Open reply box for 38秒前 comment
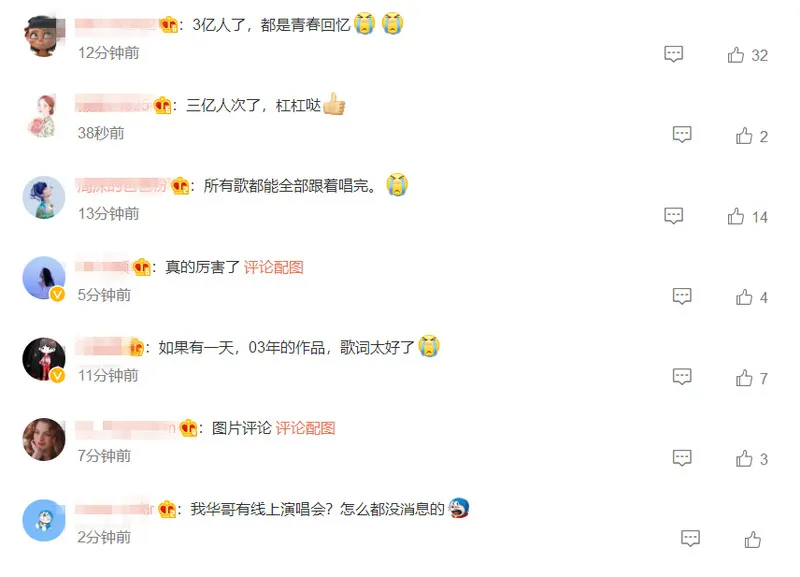The width and height of the screenshot is (800, 577). coord(682,135)
